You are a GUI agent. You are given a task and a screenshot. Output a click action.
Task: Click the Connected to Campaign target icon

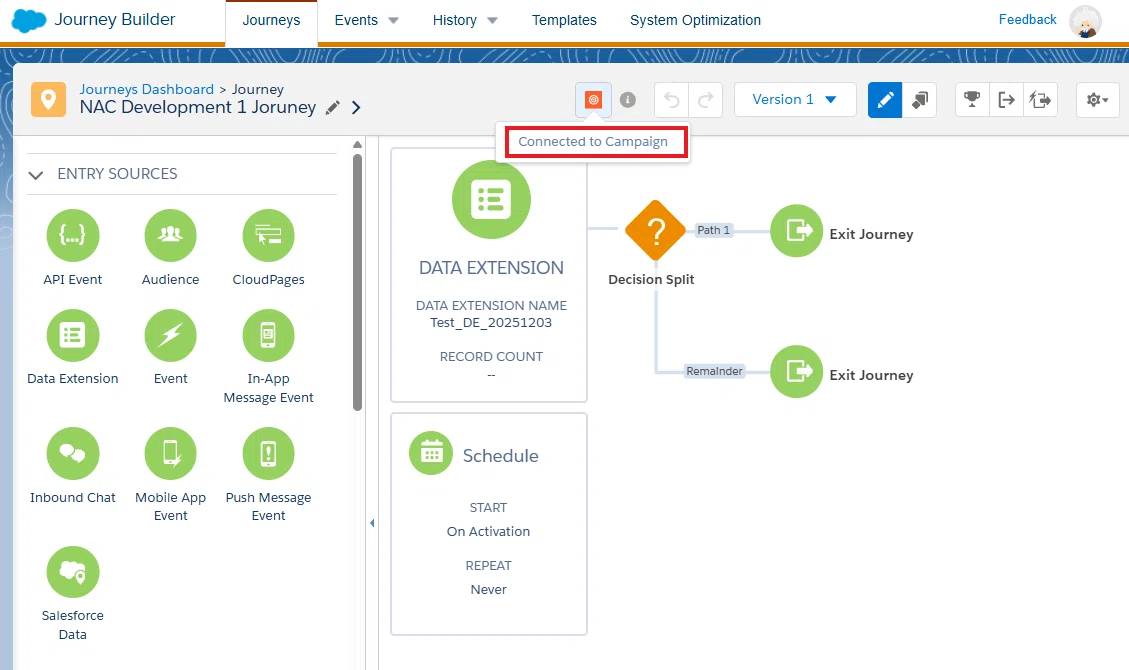[593, 100]
